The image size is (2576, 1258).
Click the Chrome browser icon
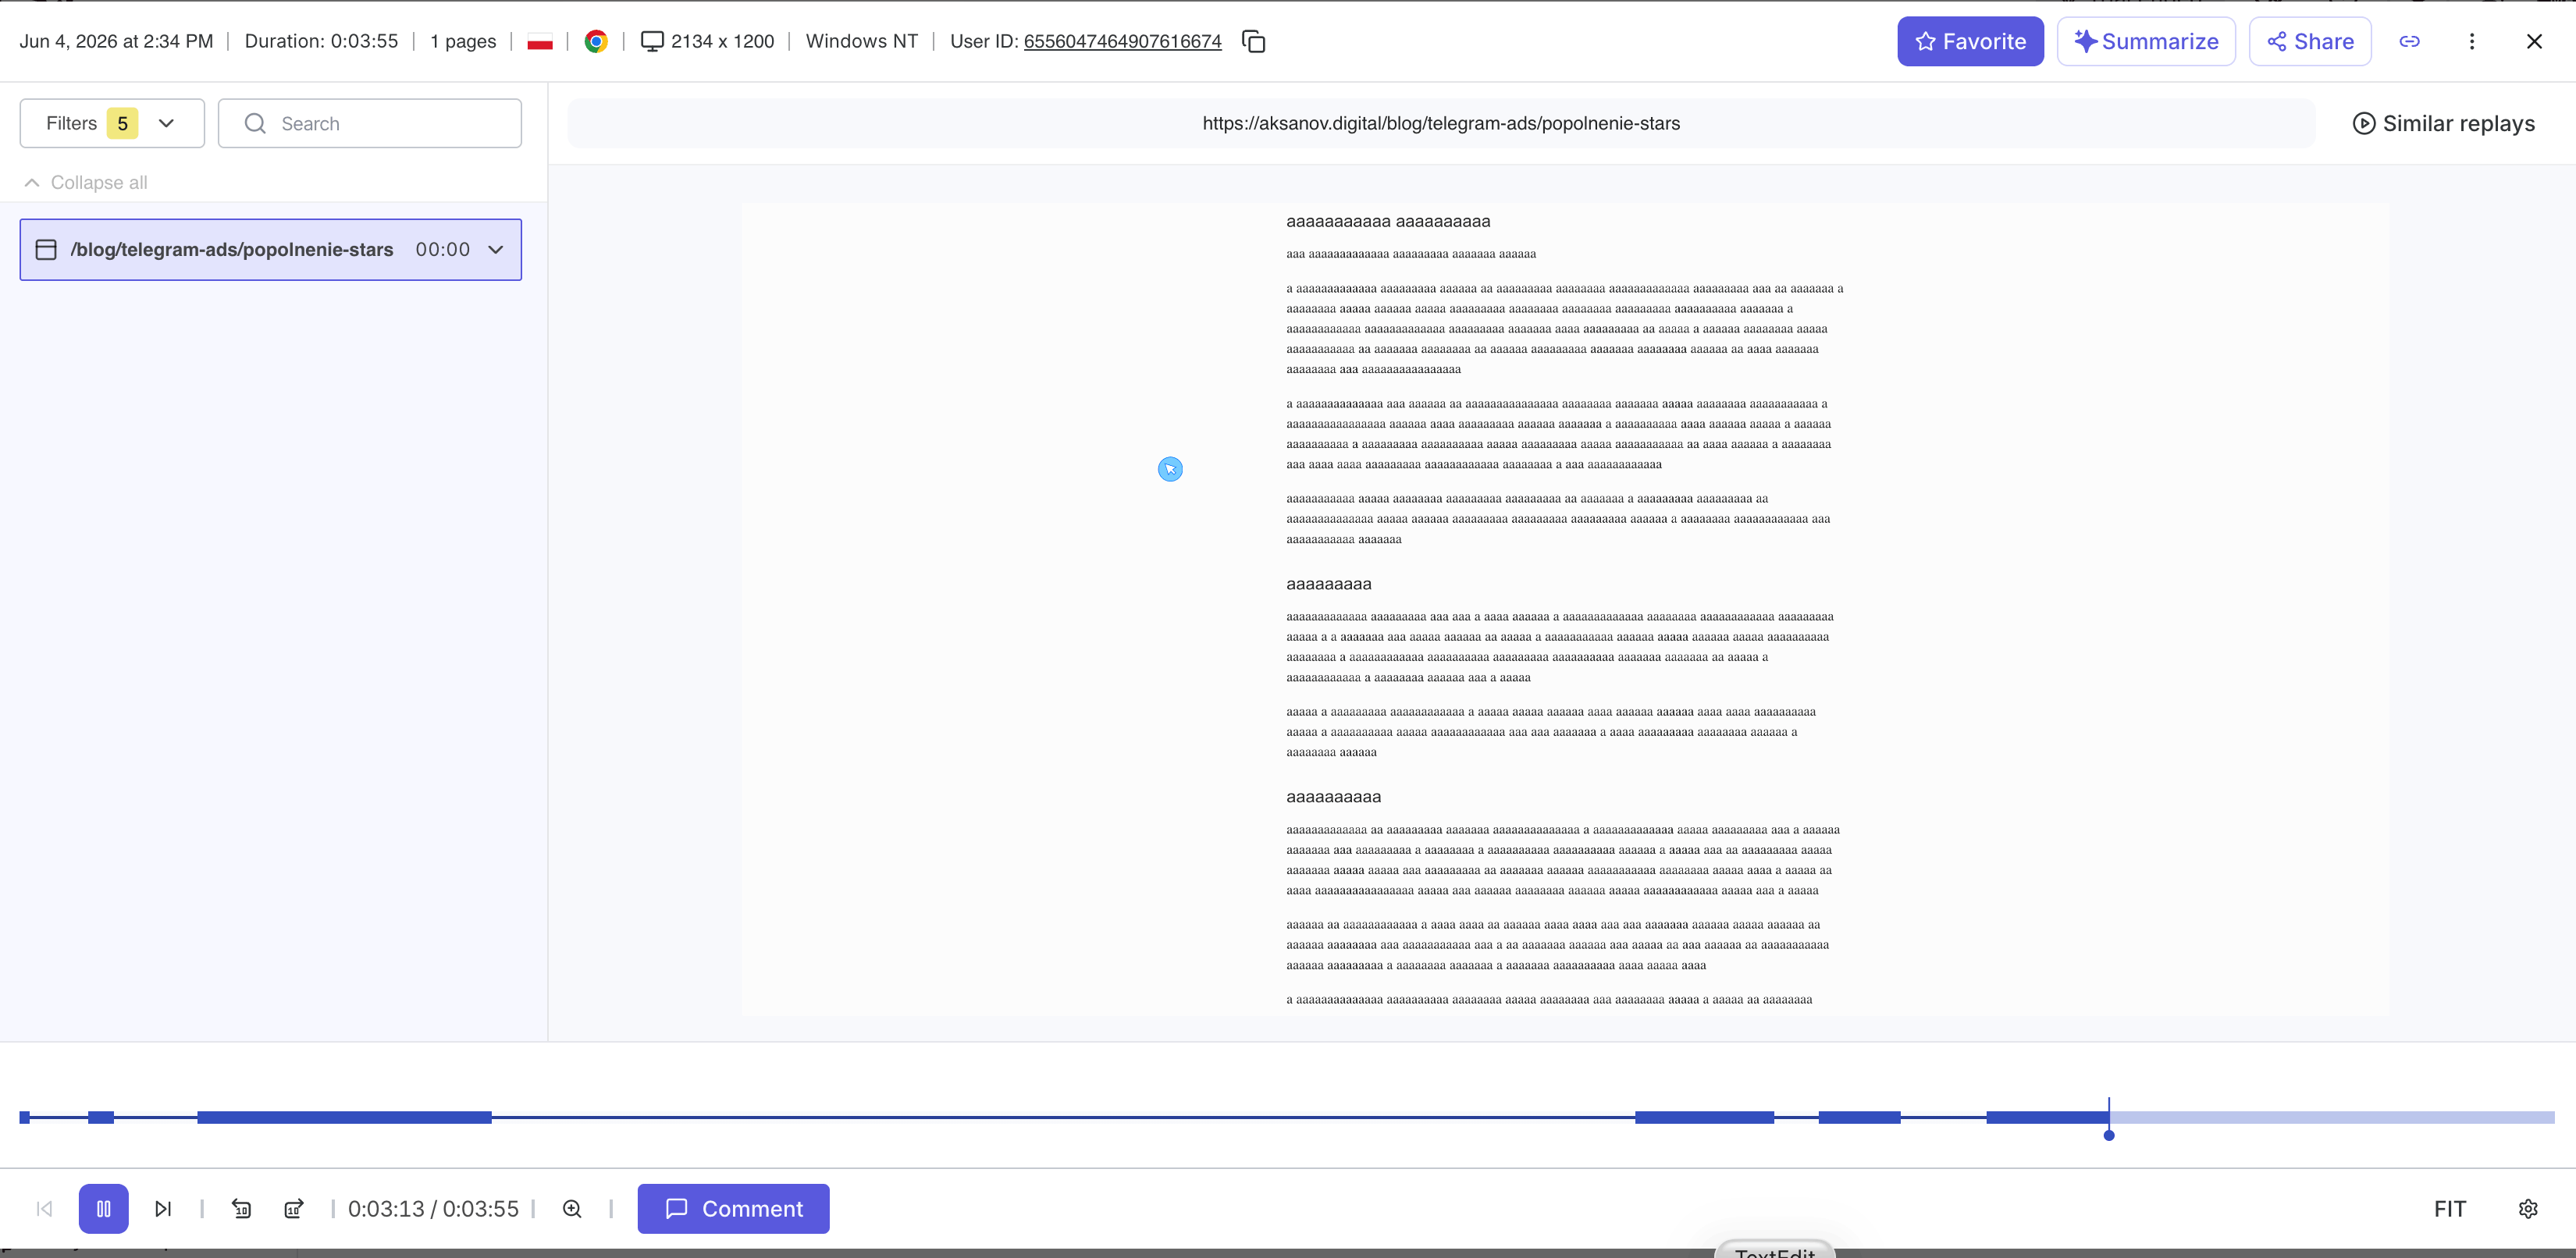596,41
